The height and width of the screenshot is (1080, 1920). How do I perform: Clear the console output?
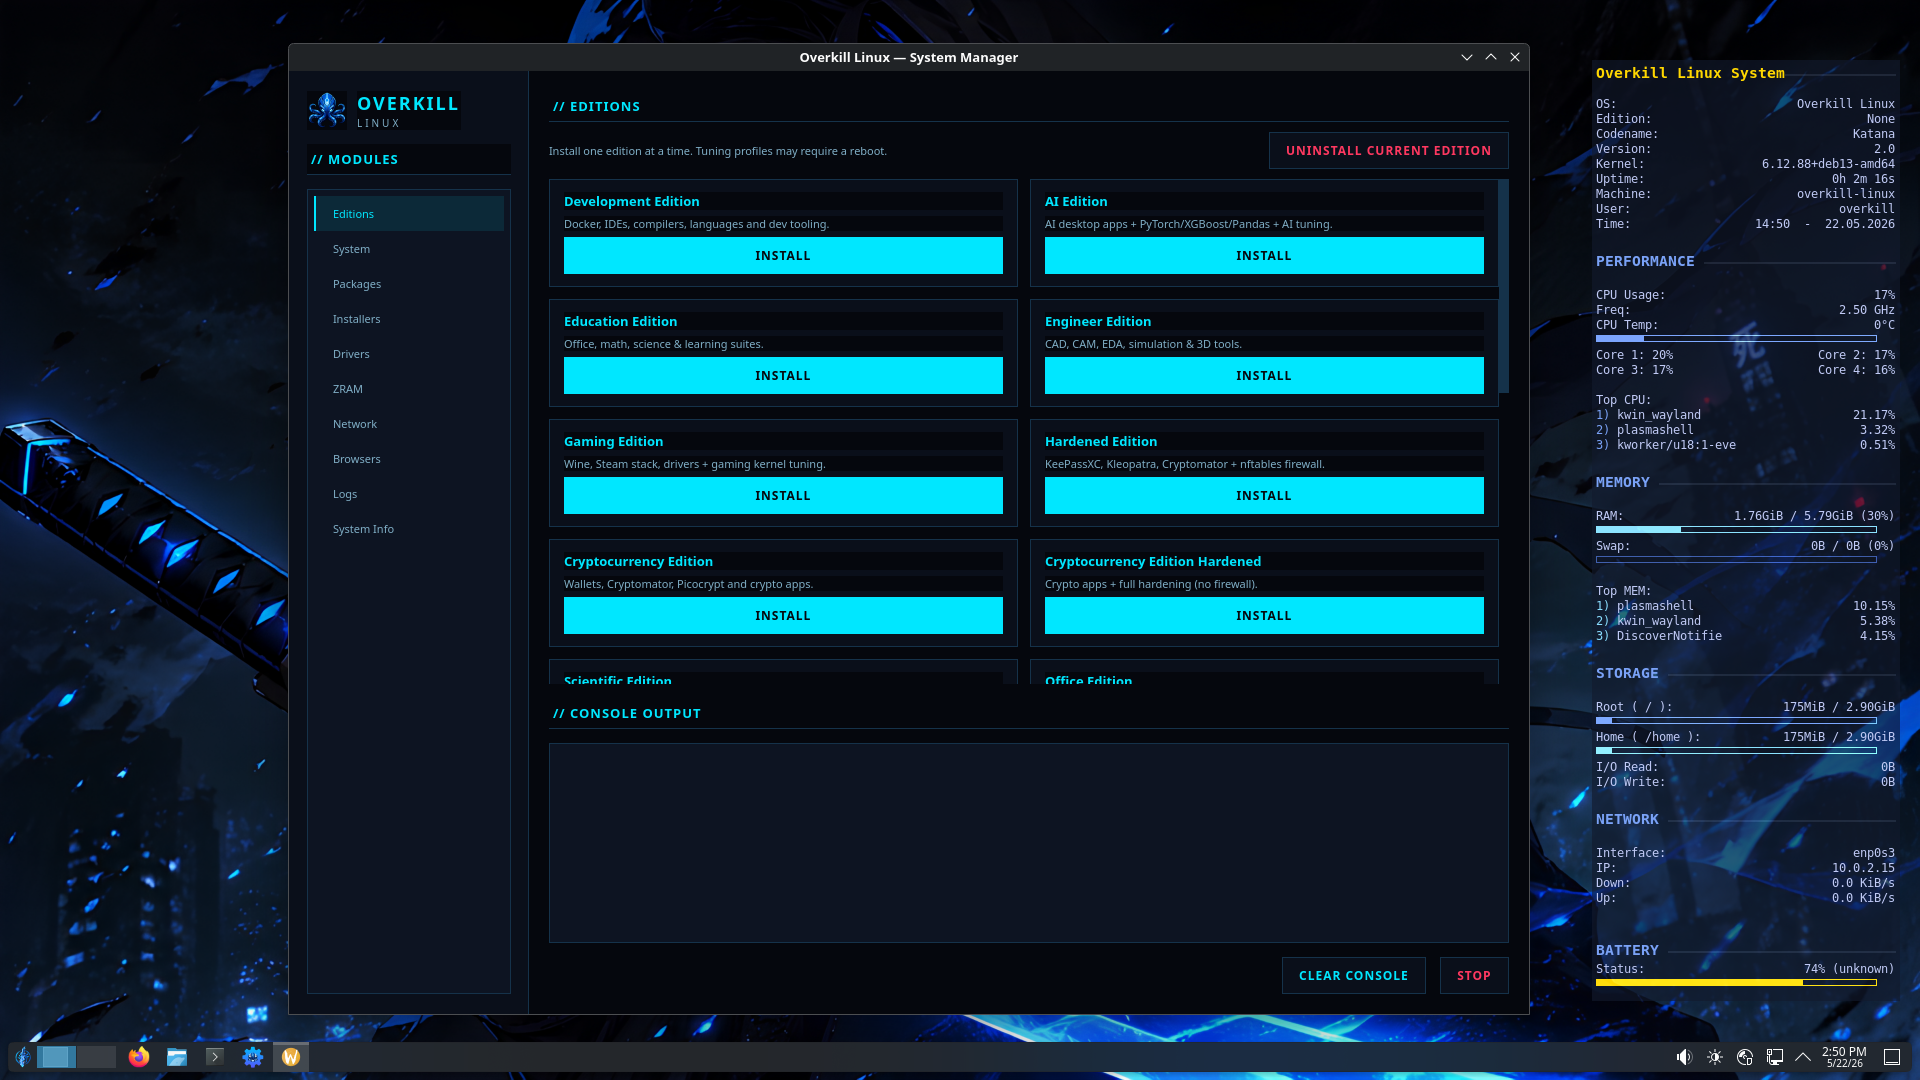[x=1353, y=975]
